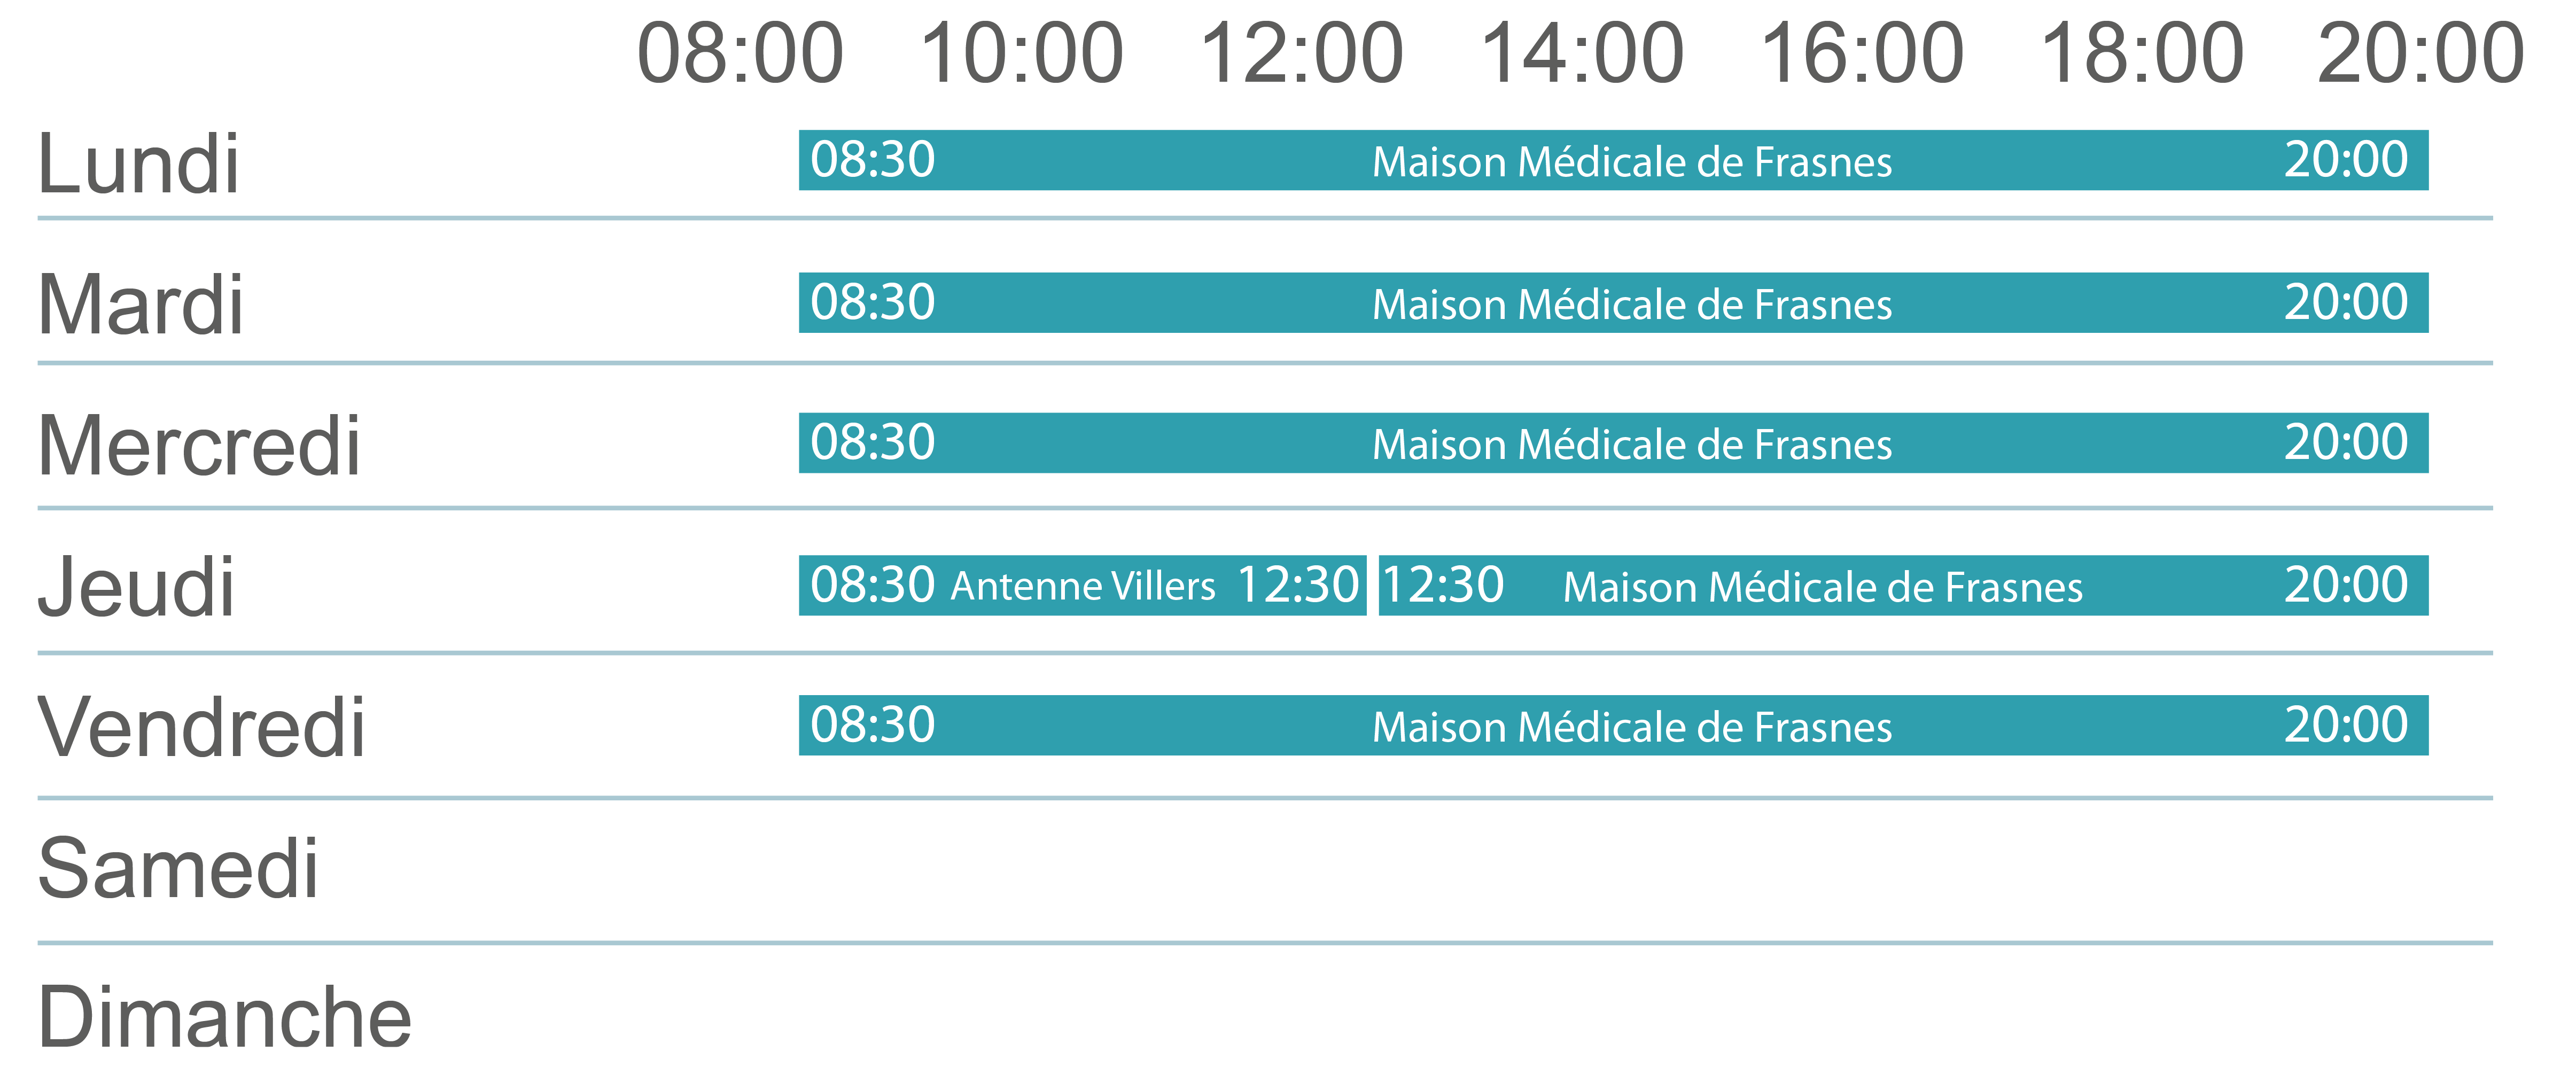Select the Lundi Maison Médicale de Frasnes bar
This screenshot has width=2576, height=1075.
pyautogui.click(x=1613, y=160)
